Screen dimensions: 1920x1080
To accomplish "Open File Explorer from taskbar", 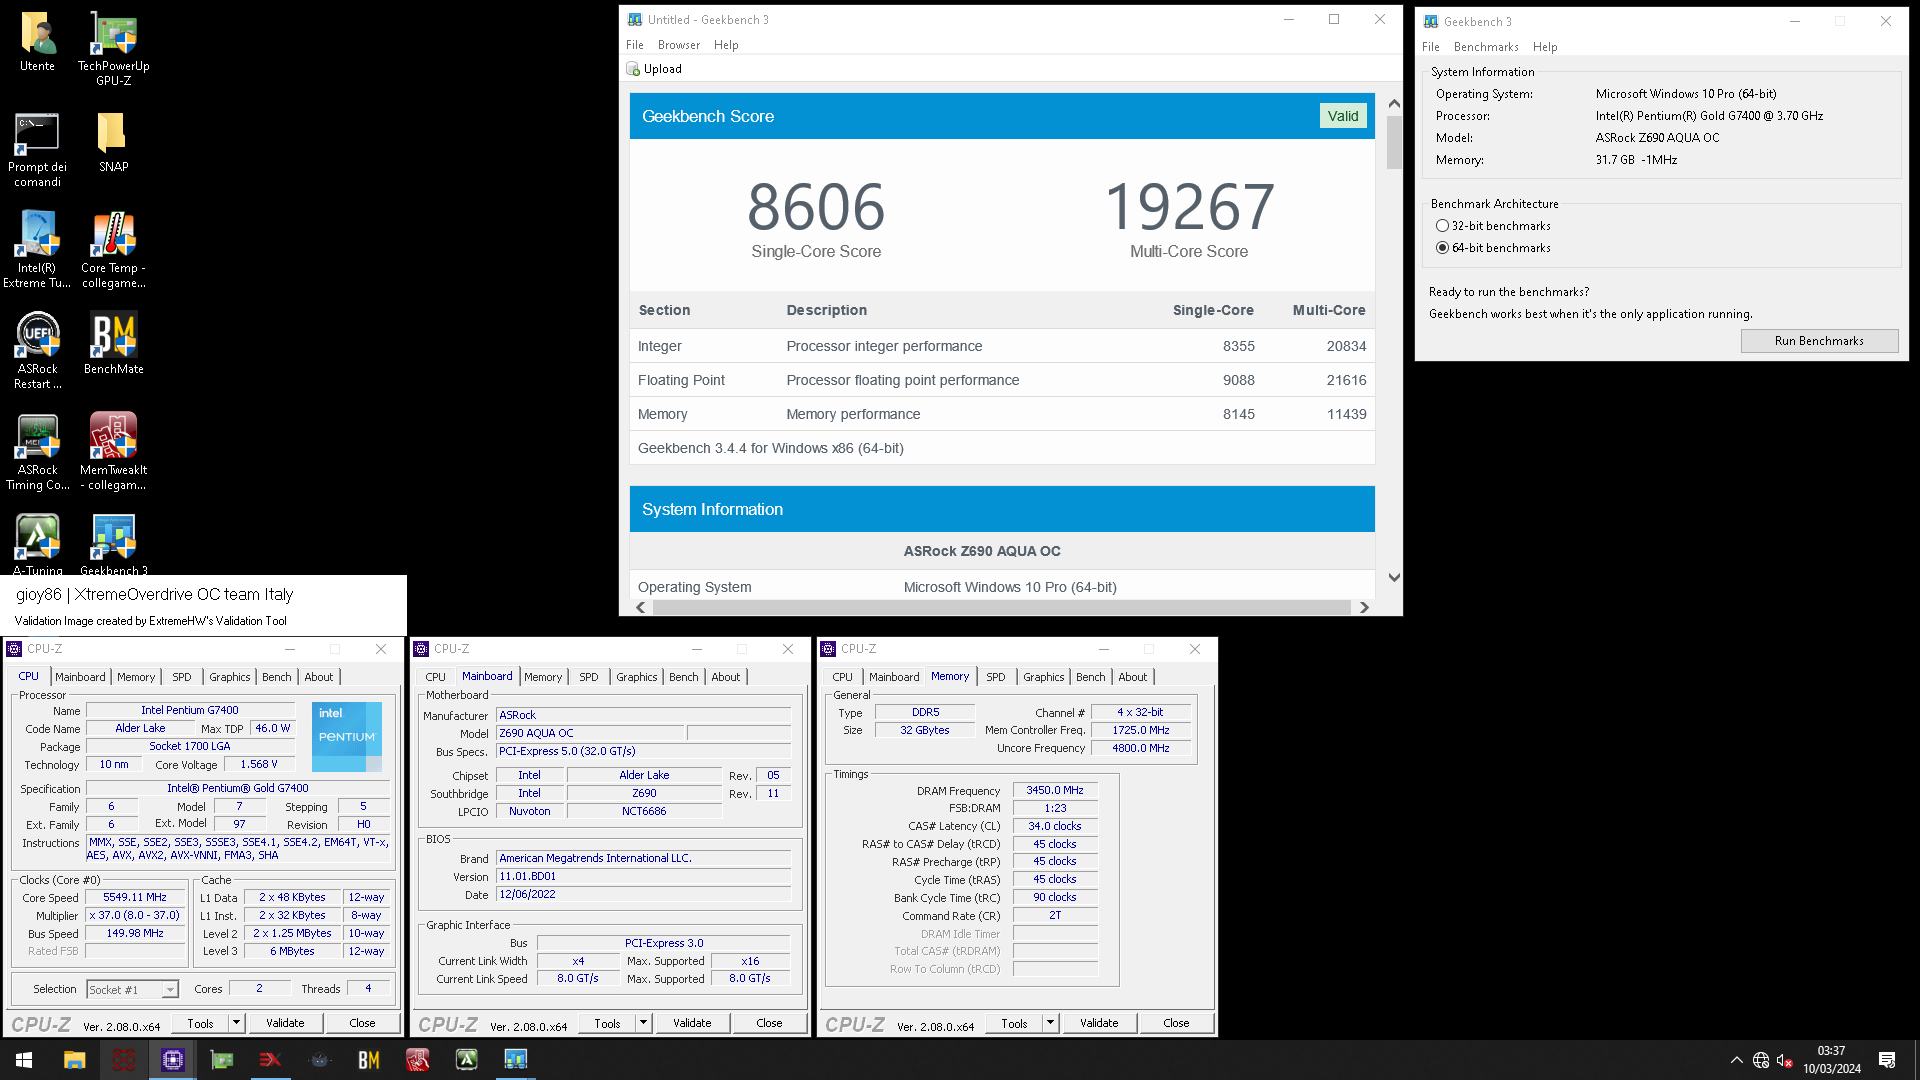I will tap(74, 1060).
